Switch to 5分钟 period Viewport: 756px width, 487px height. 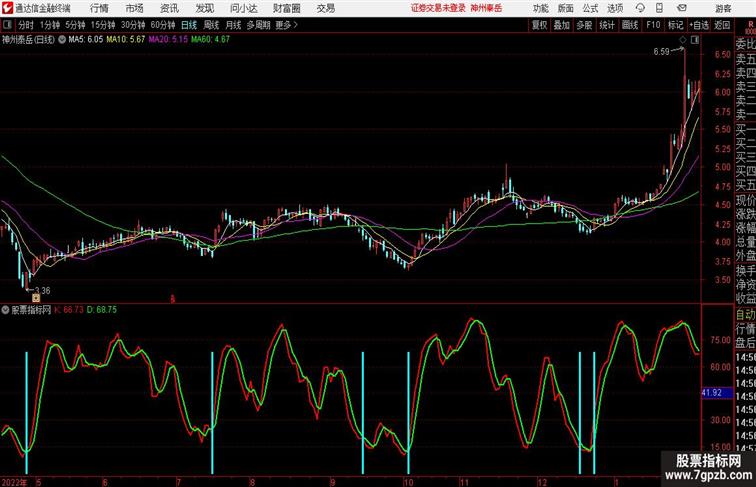click(x=75, y=25)
